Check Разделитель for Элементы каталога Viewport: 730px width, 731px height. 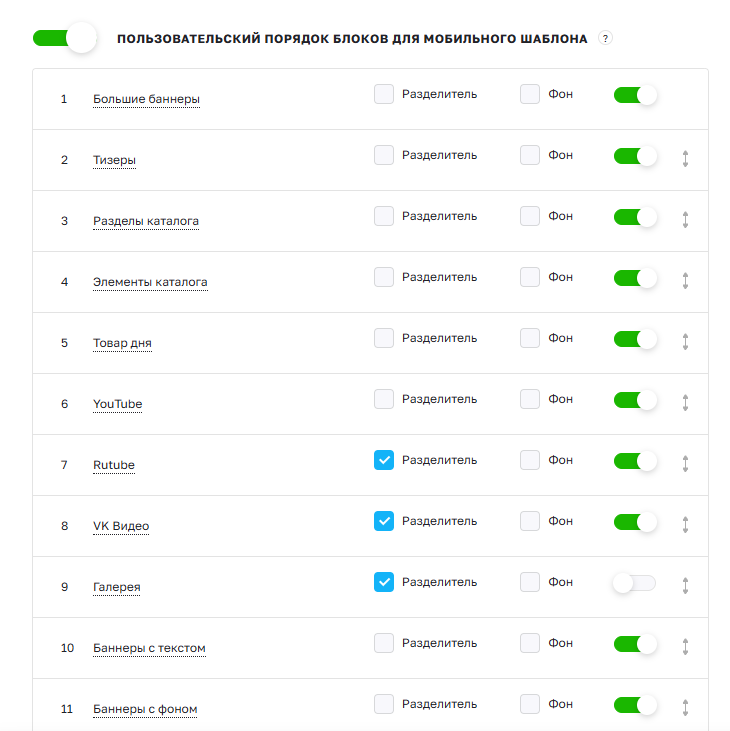pyautogui.click(x=384, y=277)
